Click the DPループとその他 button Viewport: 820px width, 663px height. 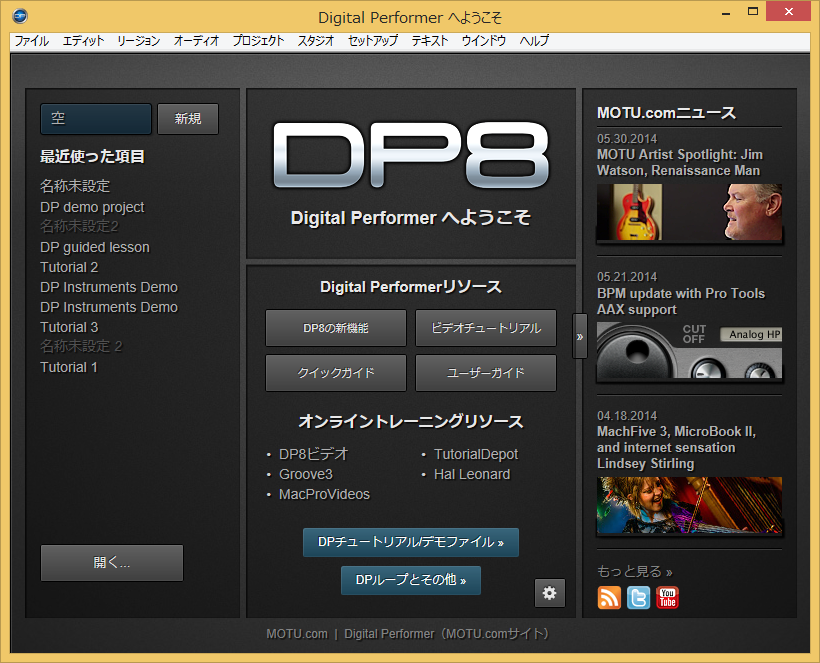pos(411,580)
